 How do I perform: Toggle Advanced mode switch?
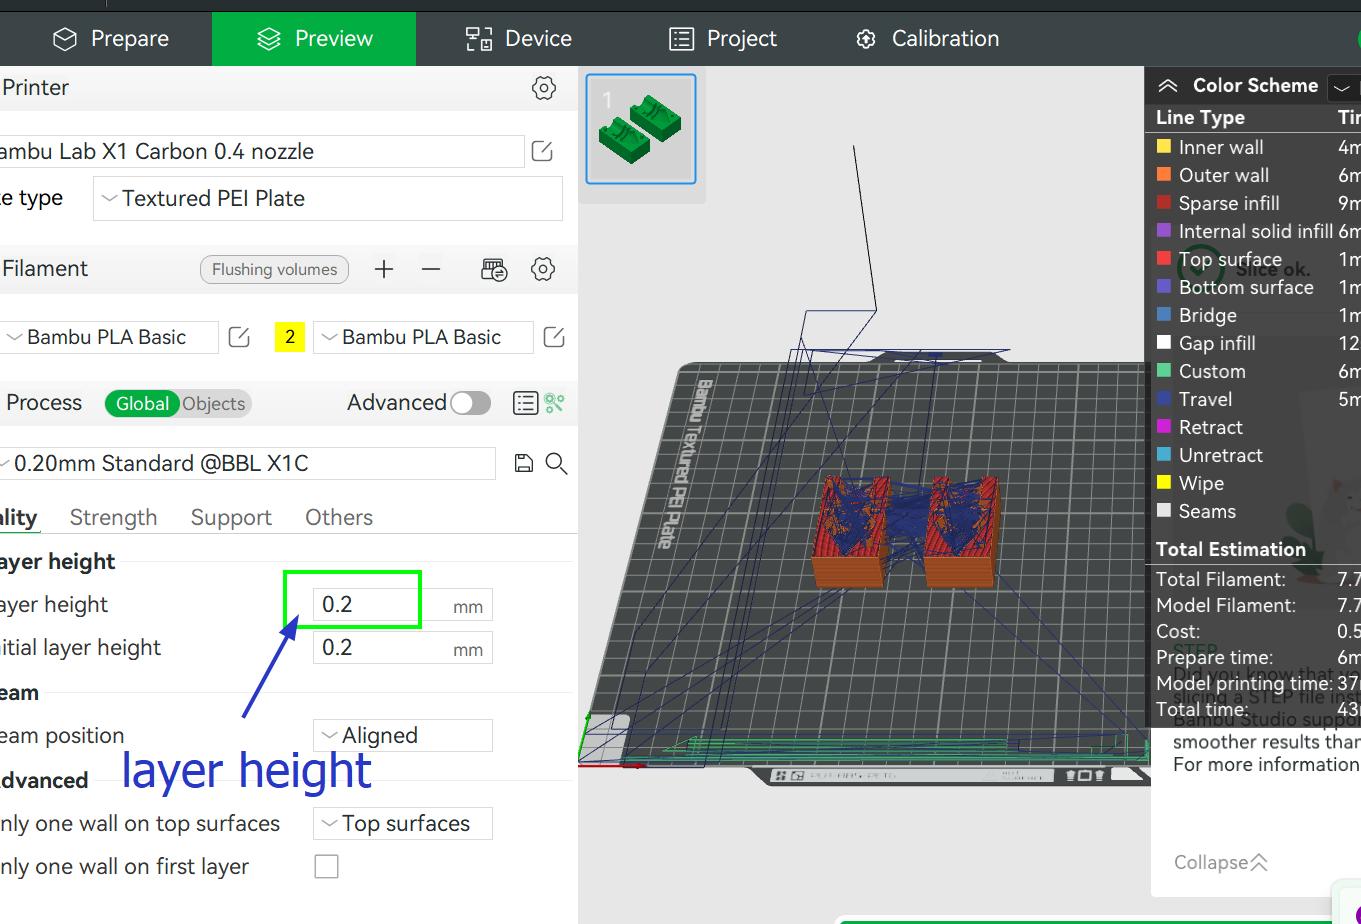[x=470, y=403]
